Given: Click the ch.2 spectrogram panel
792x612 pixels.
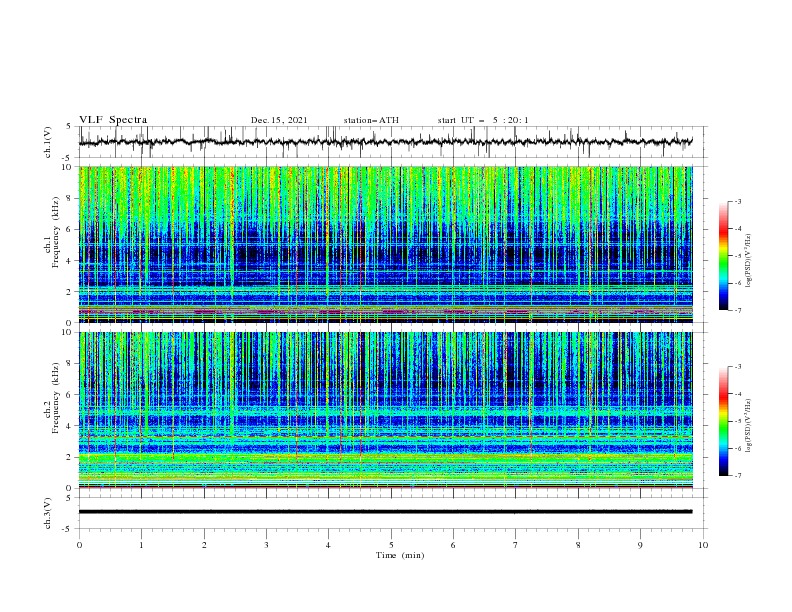Looking at the screenshot, I should 386,410.
